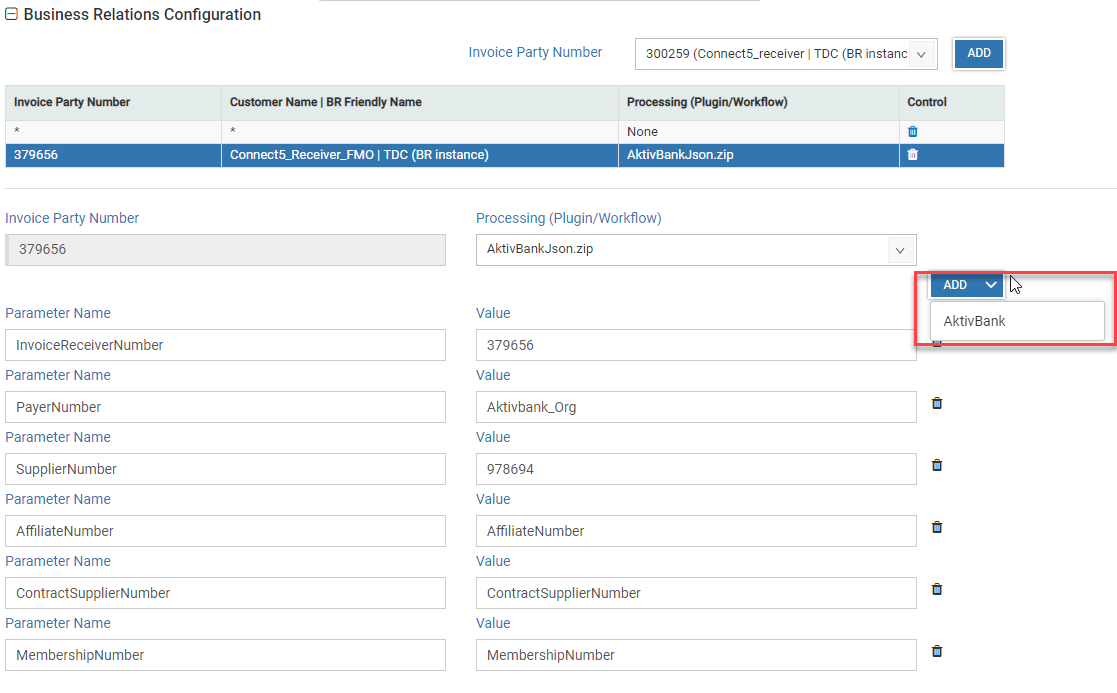
Task: Click the lower ADD split button
Action: [x=953, y=284]
